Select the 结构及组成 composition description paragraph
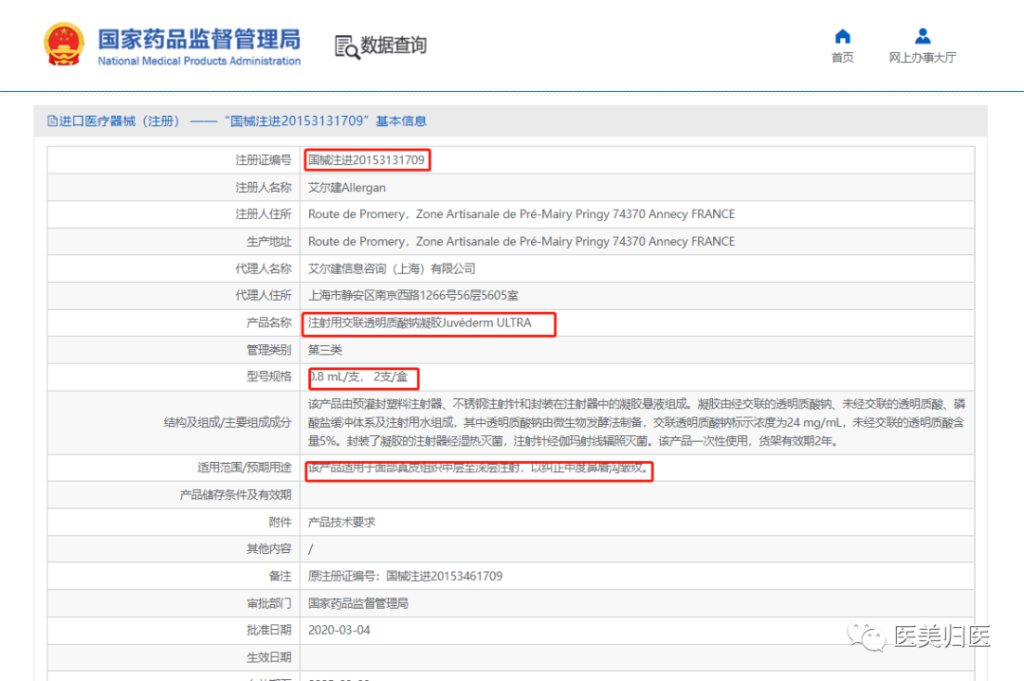Image resolution: width=1024 pixels, height=681 pixels. click(637, 422)
